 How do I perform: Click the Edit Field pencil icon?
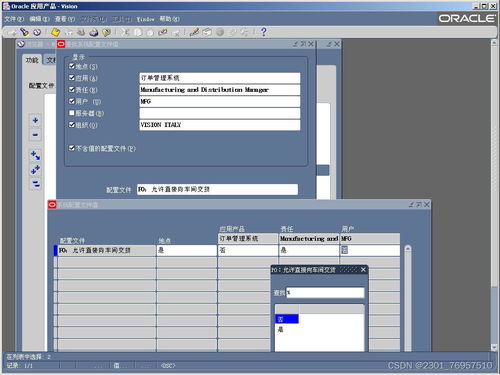tap(194, 32)
